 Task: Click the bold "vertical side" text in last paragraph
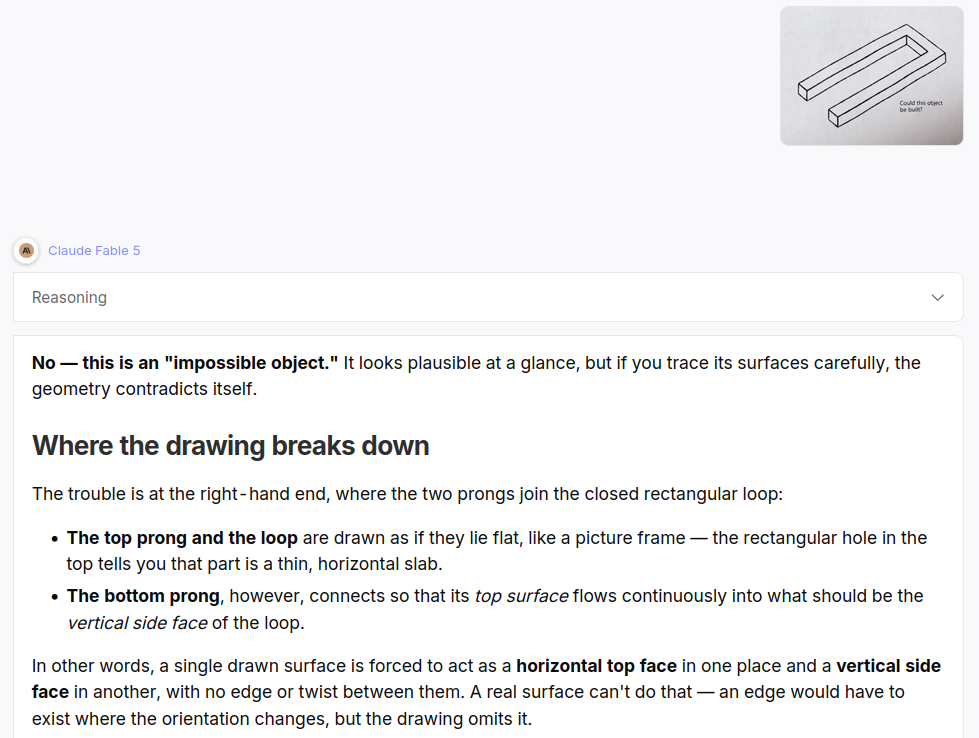pyautogui.click(x=888, y=666)
